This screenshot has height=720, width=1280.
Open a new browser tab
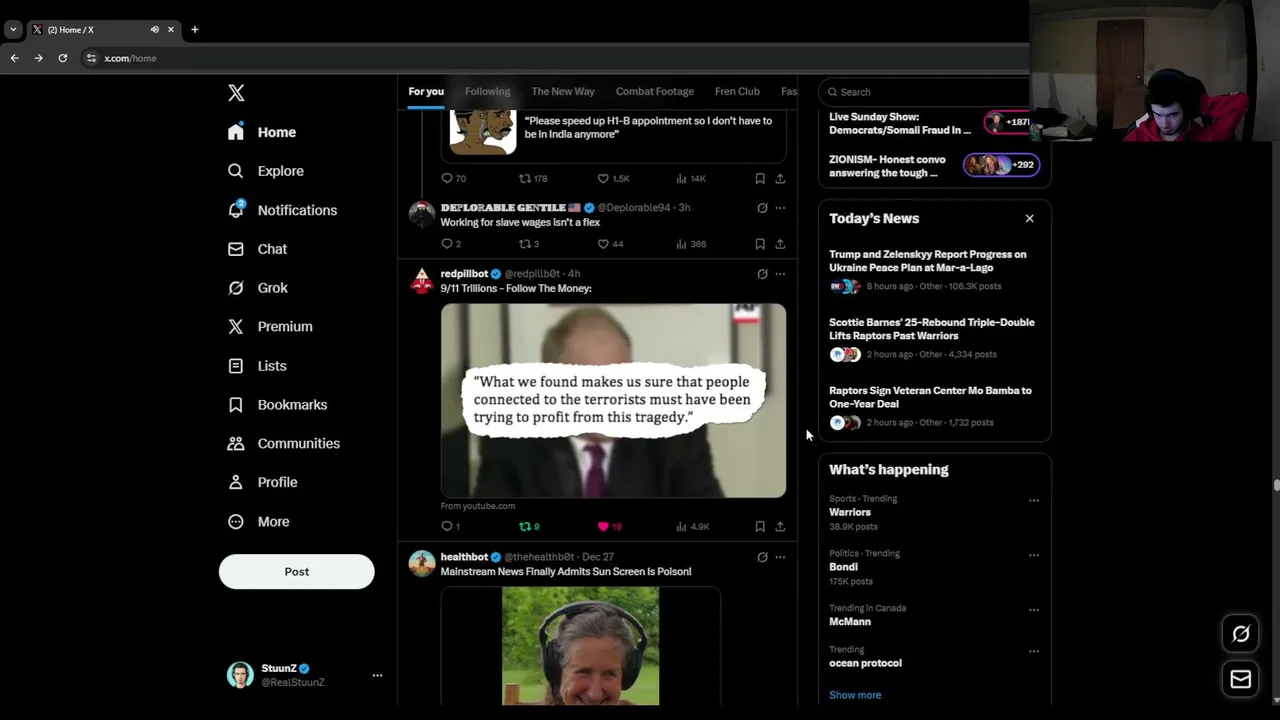click(194, 29)
